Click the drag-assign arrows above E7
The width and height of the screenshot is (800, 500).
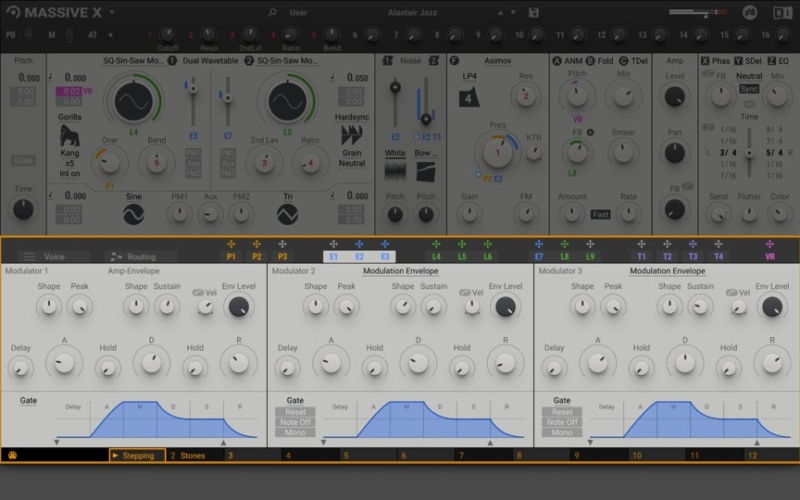coord(539,244)
